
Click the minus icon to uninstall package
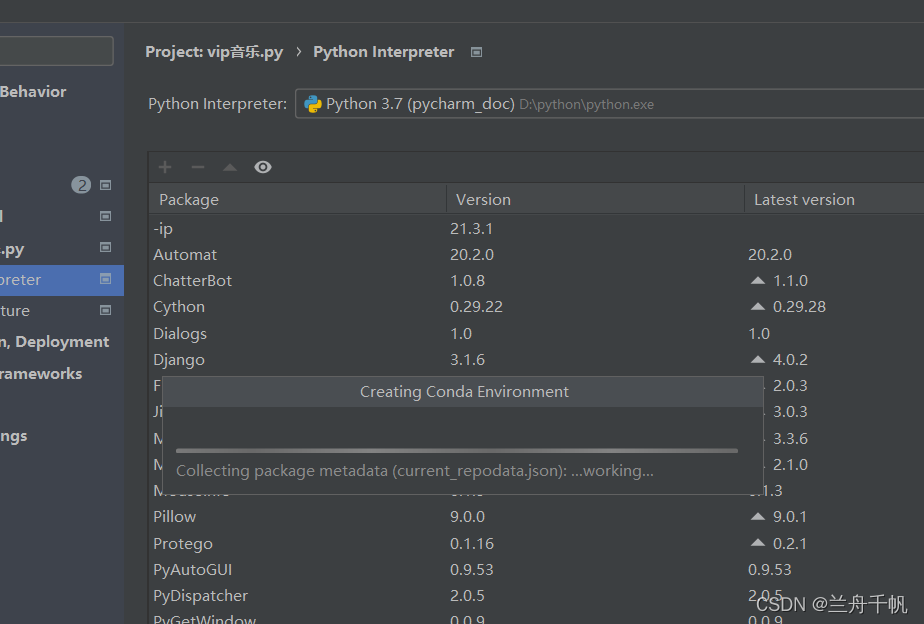coord(198,167)
